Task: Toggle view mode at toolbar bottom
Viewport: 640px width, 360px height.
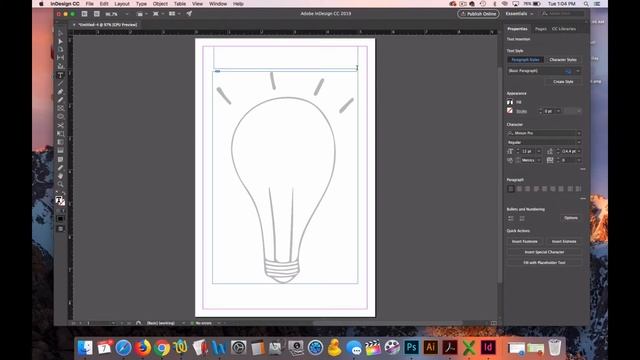Action: pos(60,229)
